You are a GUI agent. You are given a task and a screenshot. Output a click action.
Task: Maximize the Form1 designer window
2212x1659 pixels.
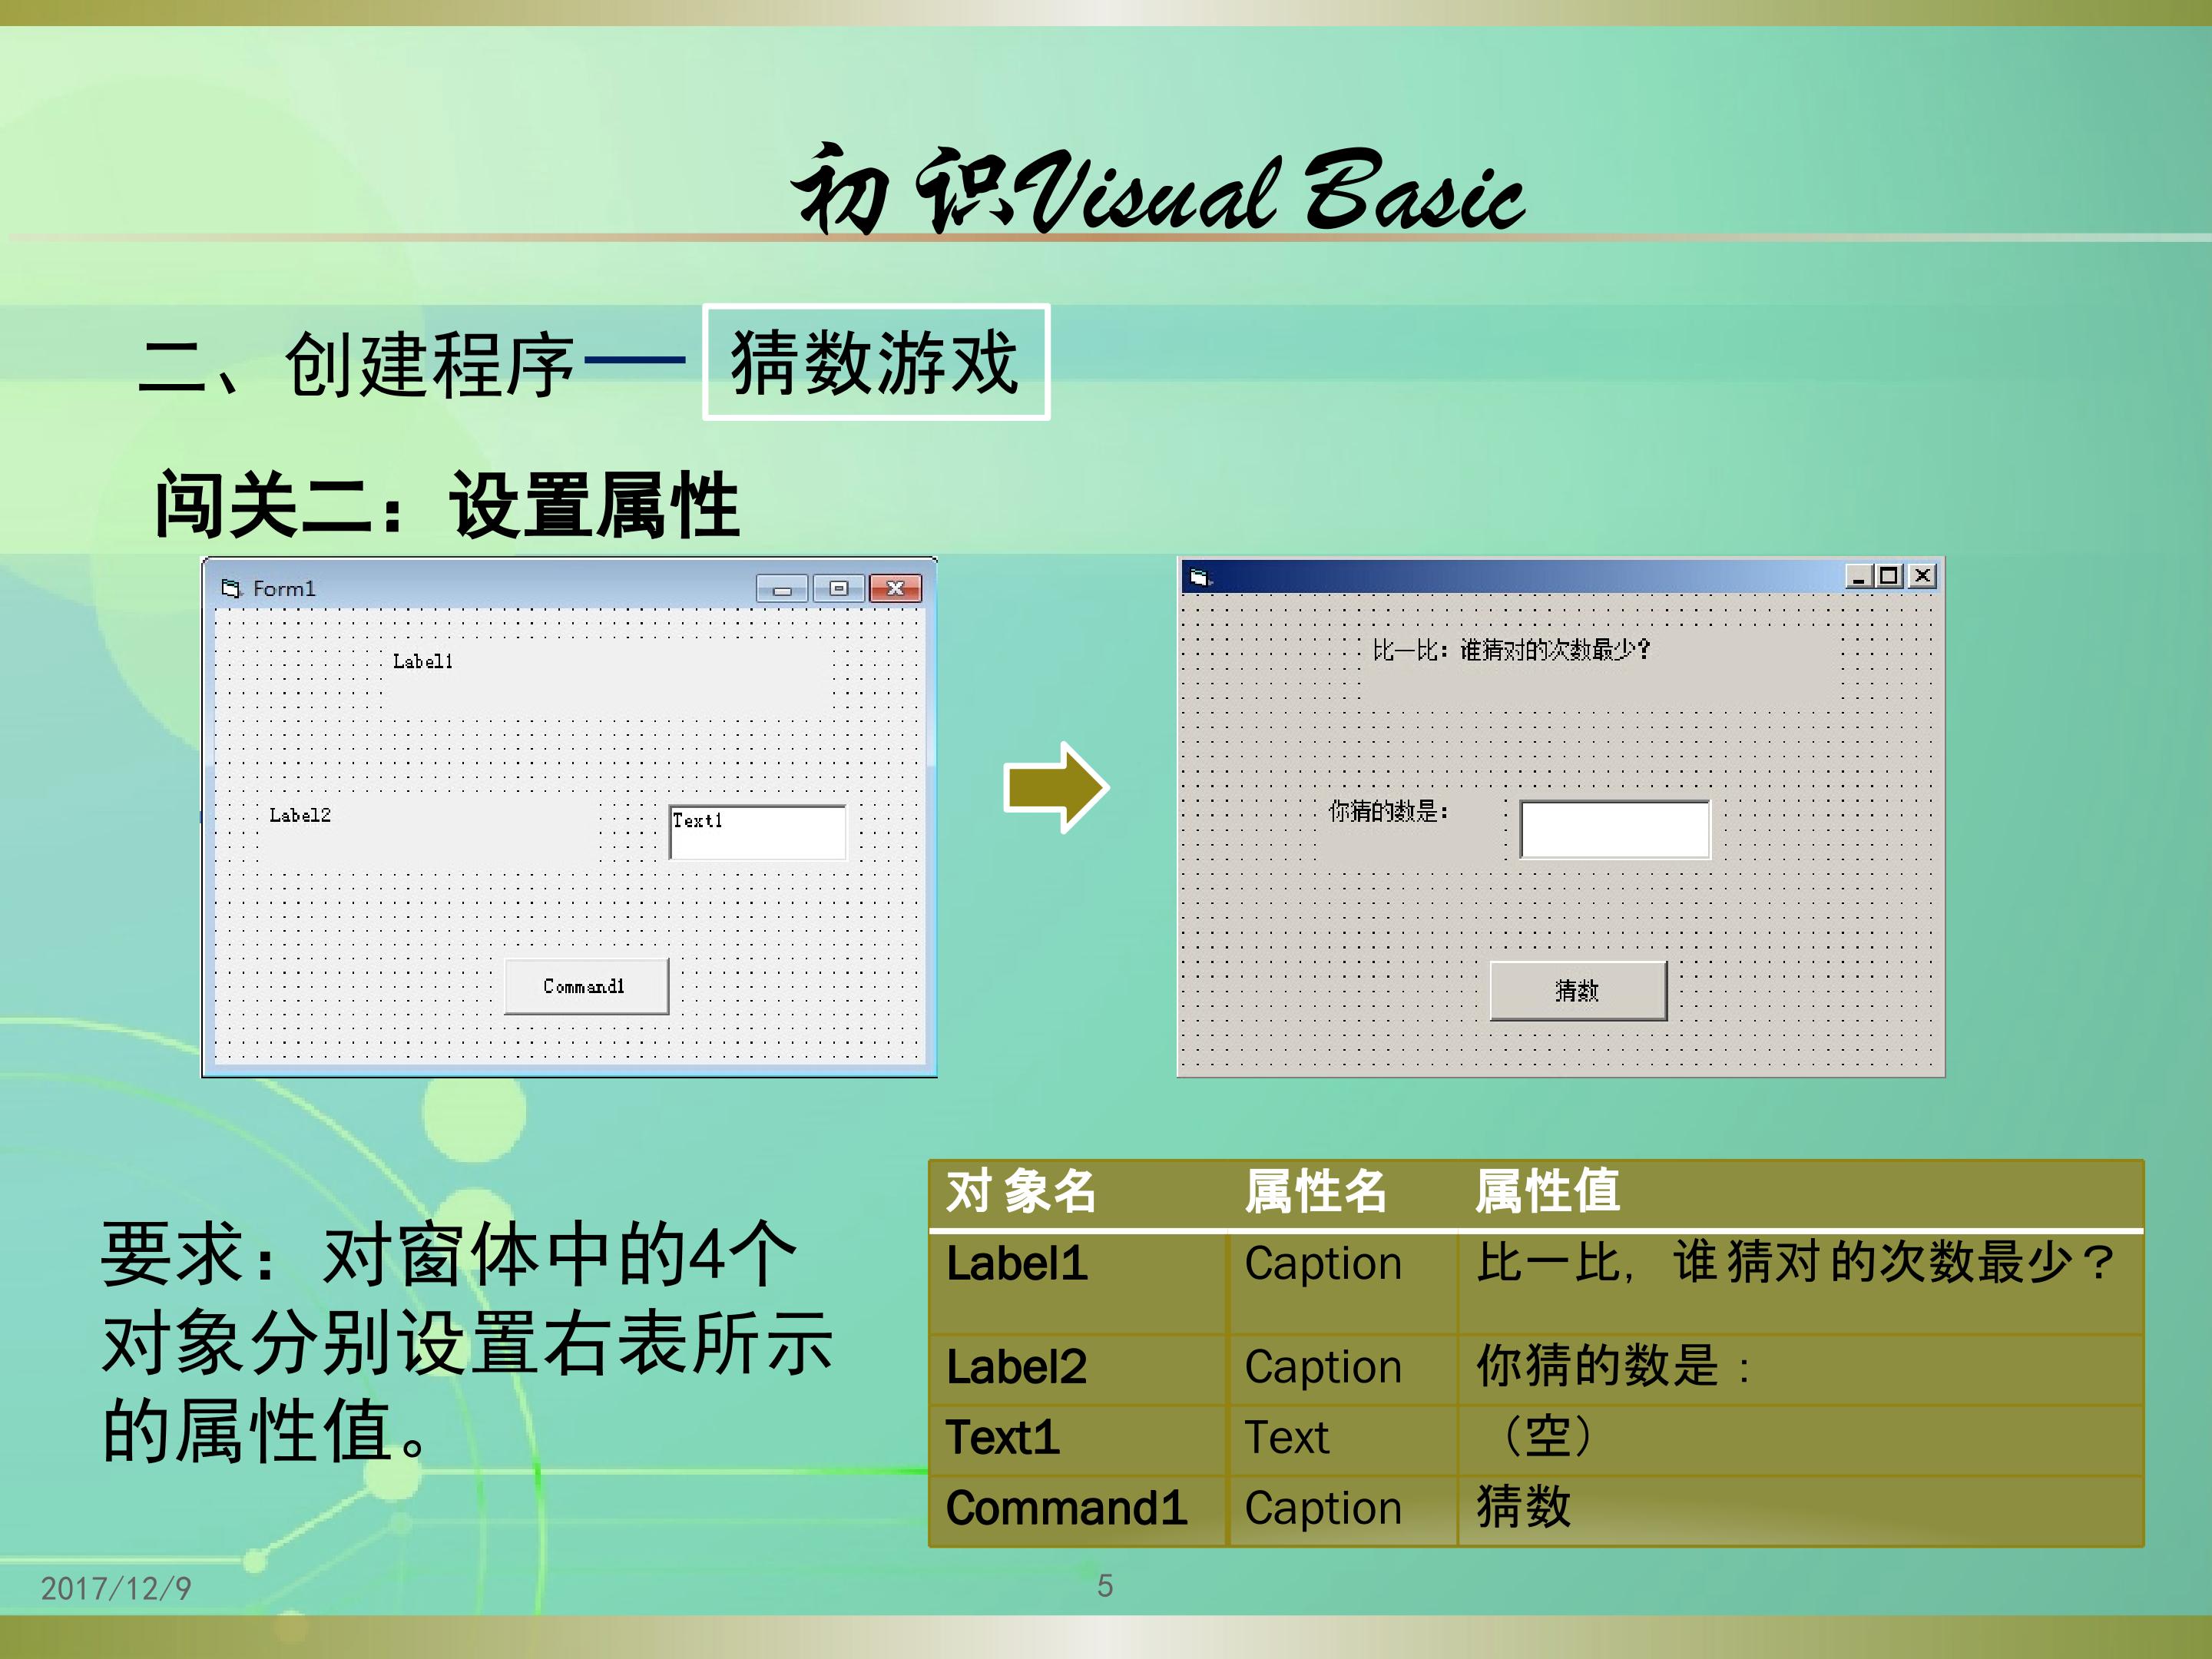tap(838, 588)
